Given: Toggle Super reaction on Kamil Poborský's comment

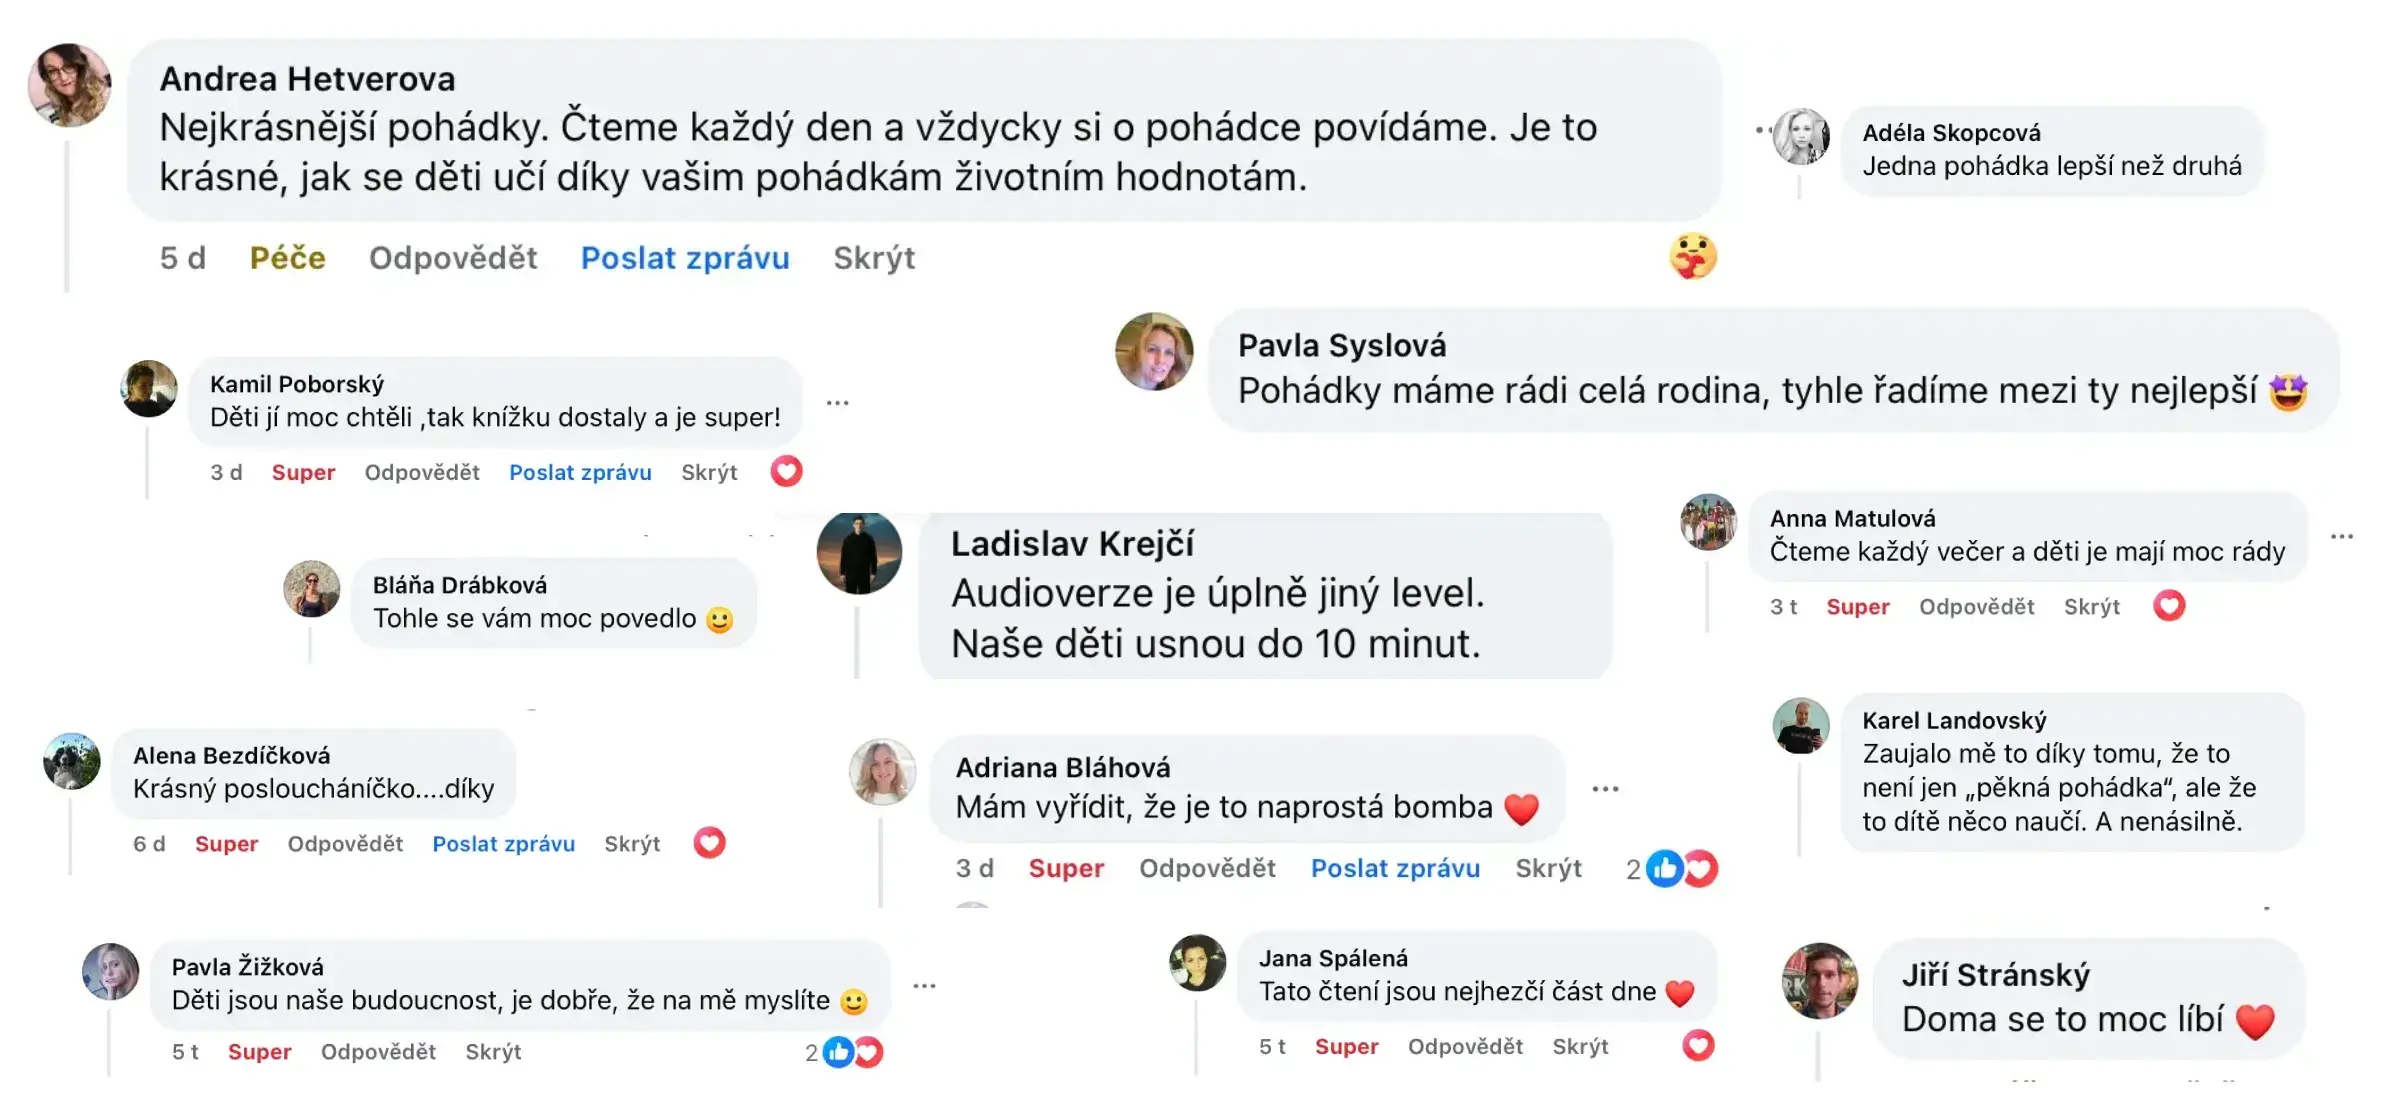Looking at the screenshot, I should (x=303, y=472).
